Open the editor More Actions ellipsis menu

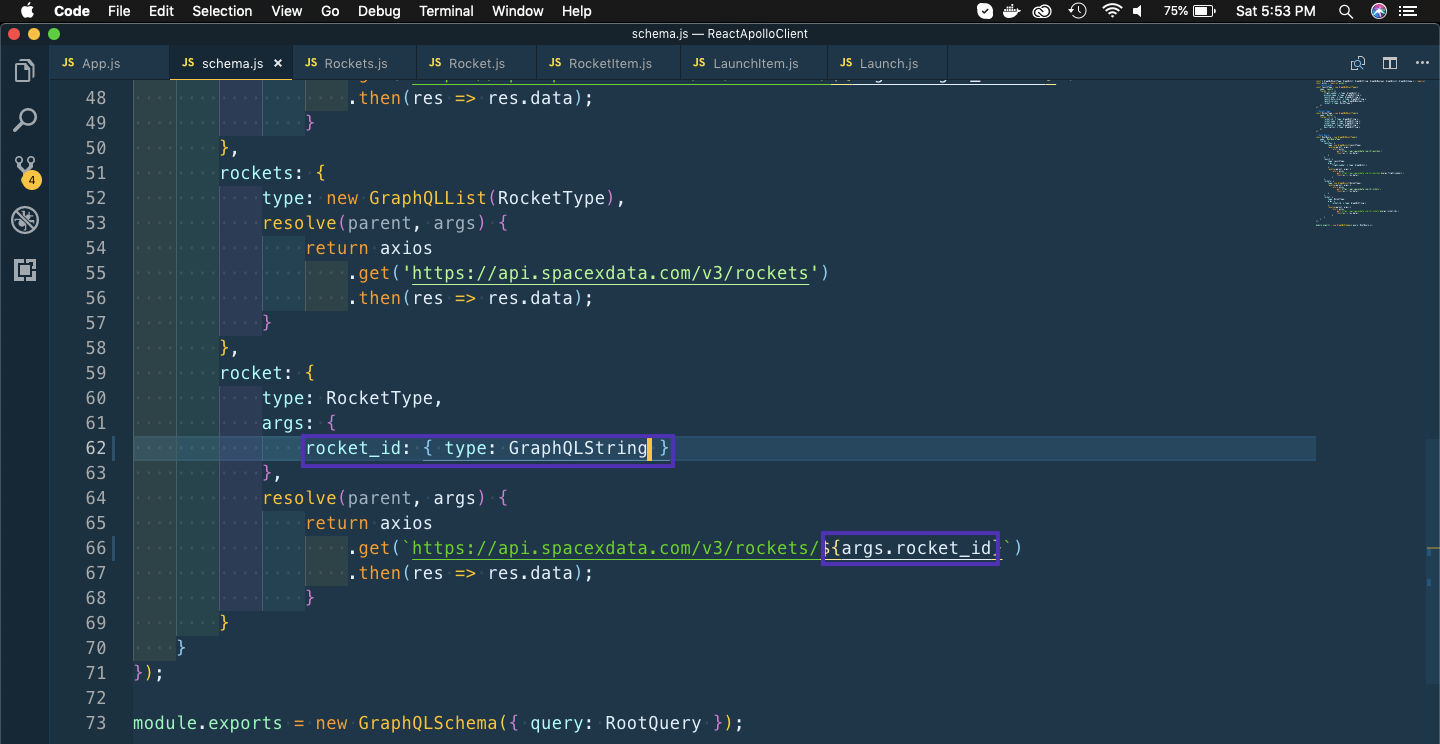pos(1421,63)
